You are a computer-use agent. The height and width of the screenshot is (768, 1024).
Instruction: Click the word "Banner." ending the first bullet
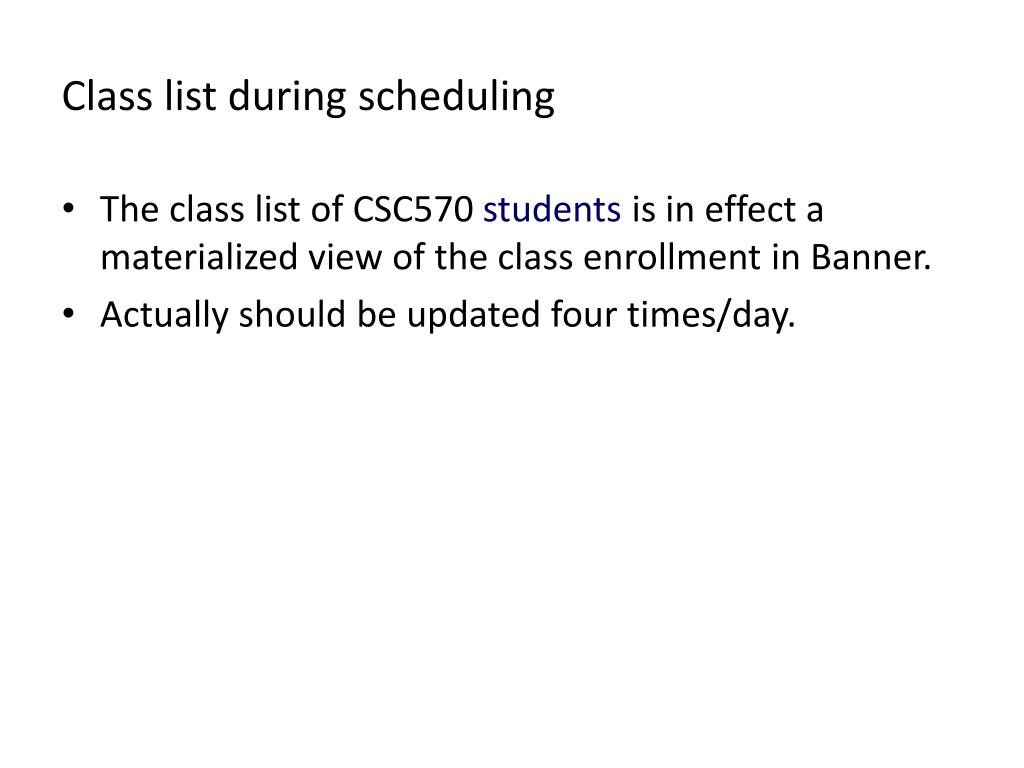click(871, 257)
